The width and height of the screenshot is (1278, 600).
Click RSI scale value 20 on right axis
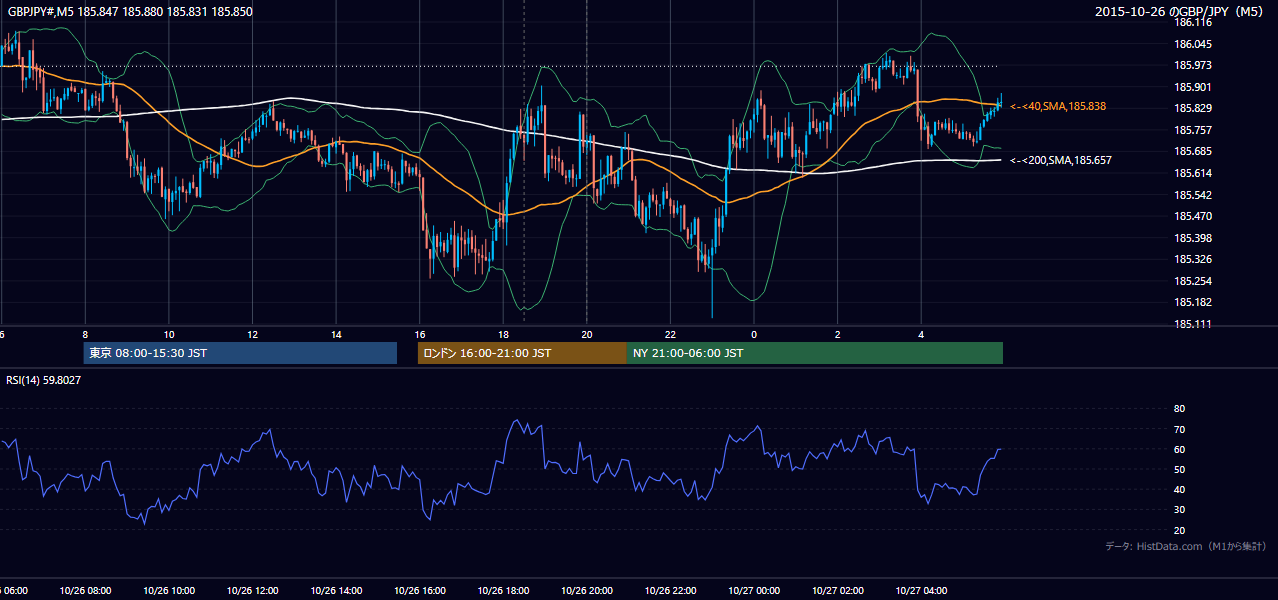1179,530
